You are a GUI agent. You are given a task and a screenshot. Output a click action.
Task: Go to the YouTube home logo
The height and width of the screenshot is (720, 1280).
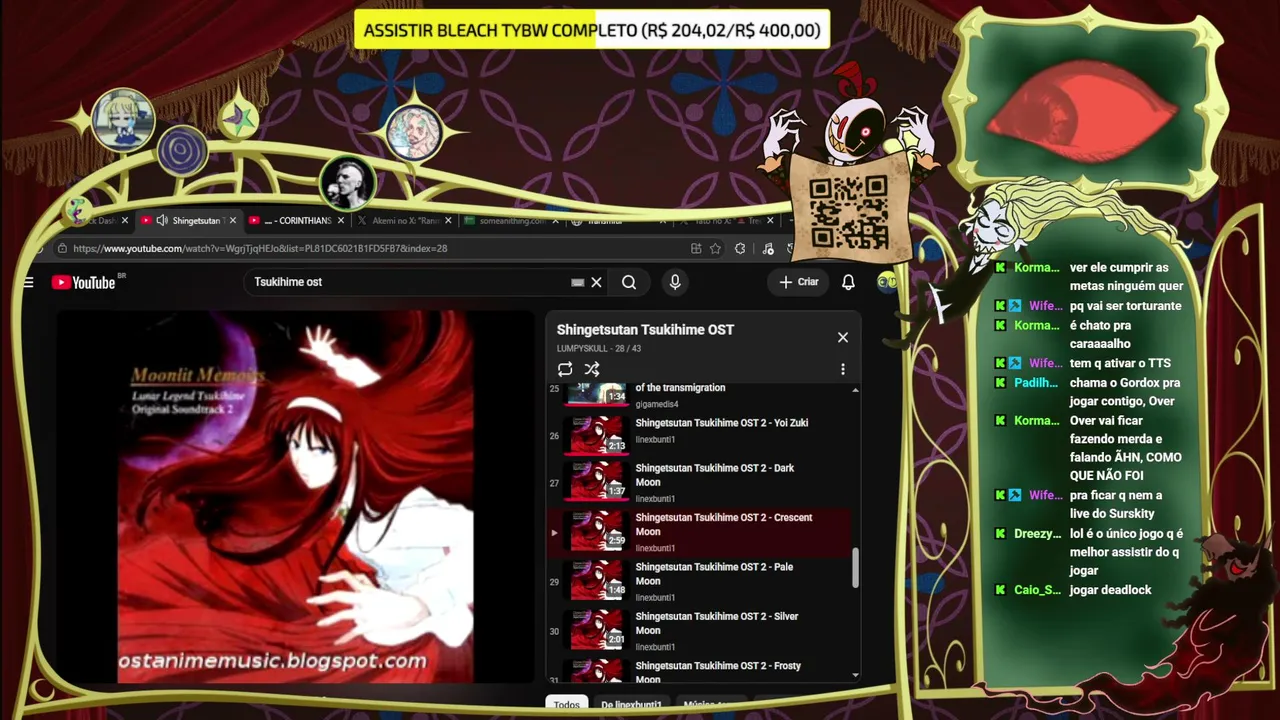(x=84, y=283)
